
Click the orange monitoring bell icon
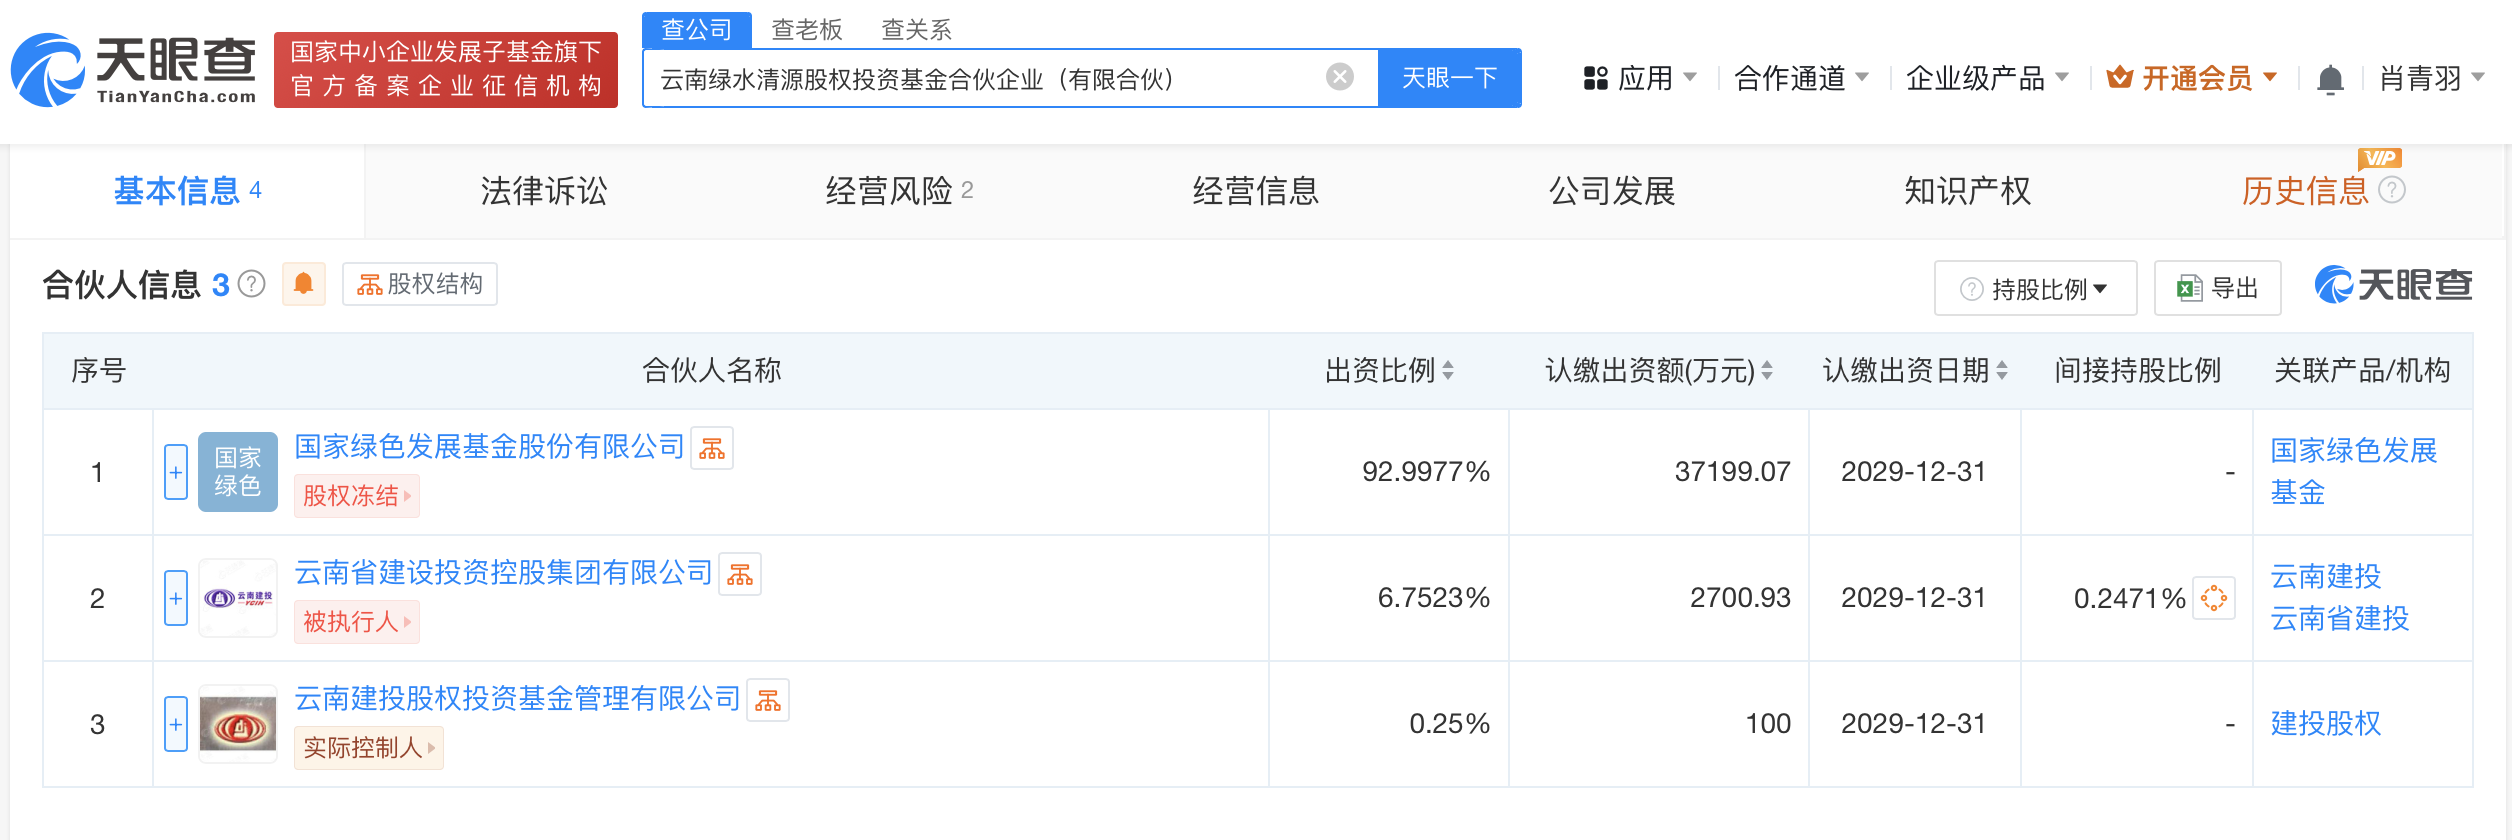point(304,284)
